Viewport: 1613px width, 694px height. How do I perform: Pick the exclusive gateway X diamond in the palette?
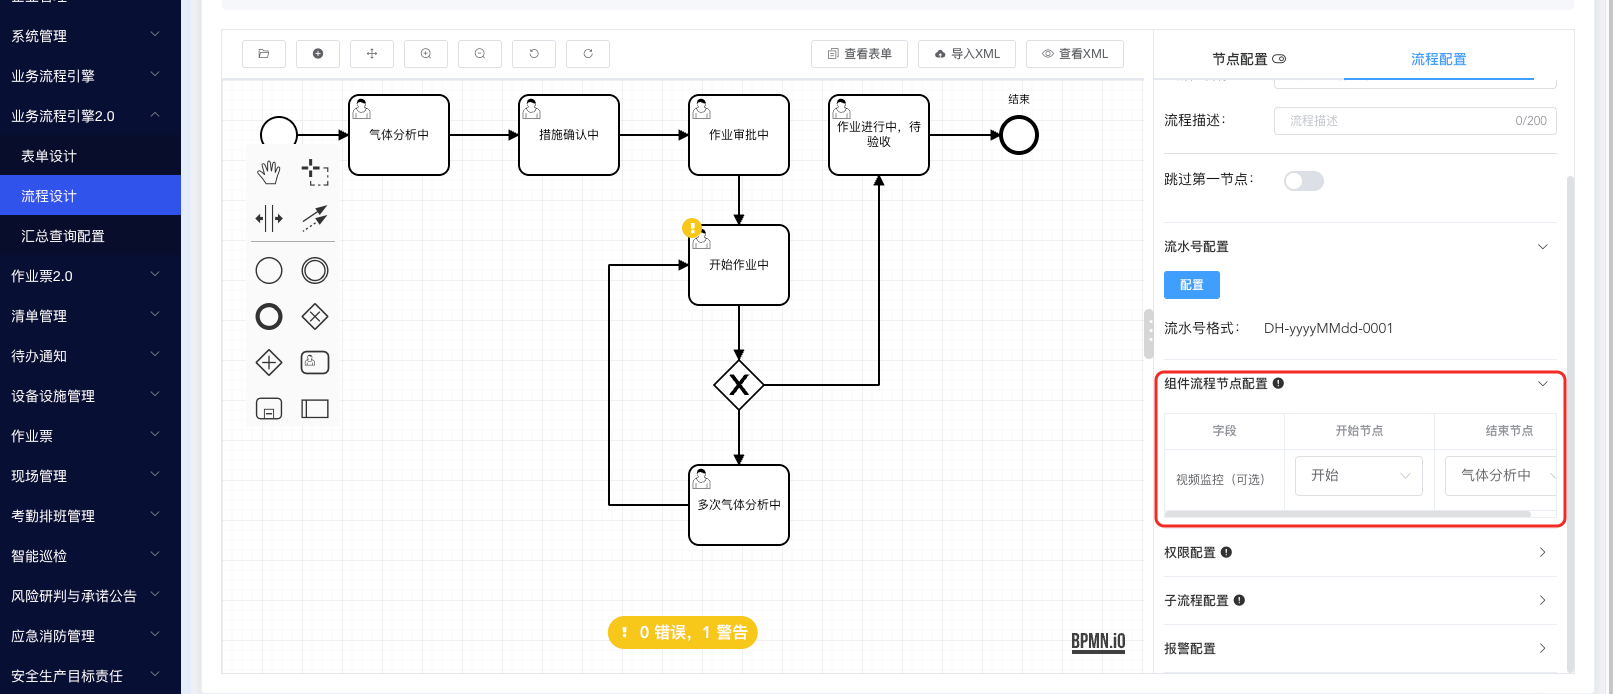tap(315, 317)
